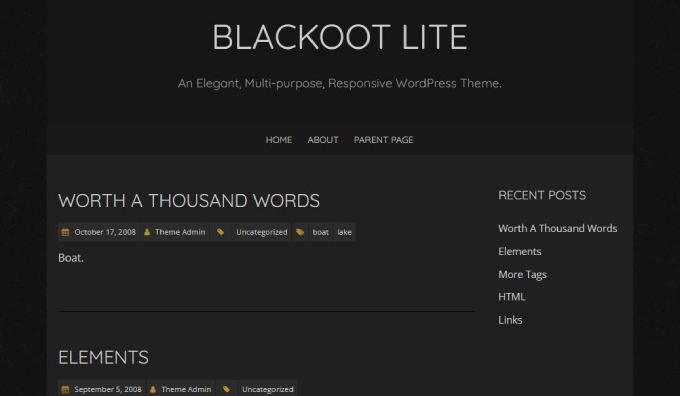The height and width of the screenshot is (396, 680).
Task: Open More Tags in Recent Posts
Action: (x=522, y=275)
